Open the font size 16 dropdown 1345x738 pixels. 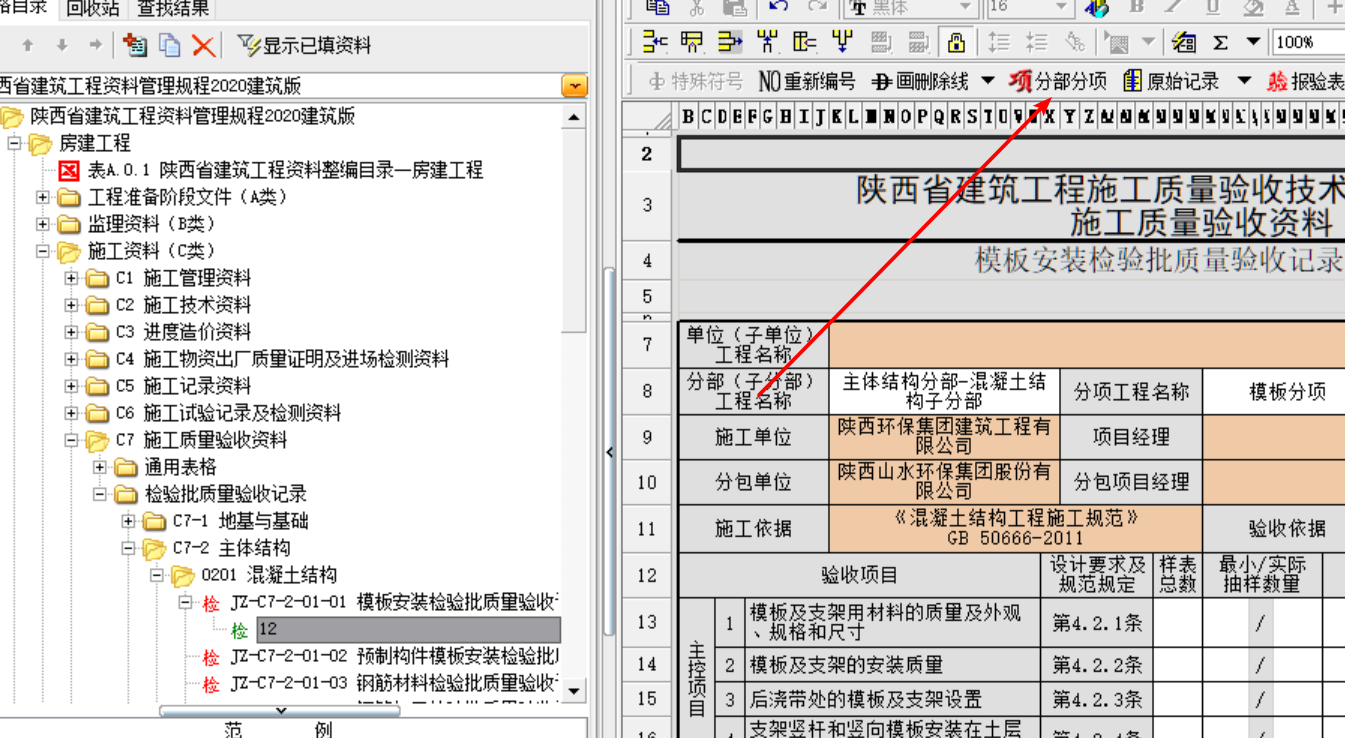click(1062, 8)
